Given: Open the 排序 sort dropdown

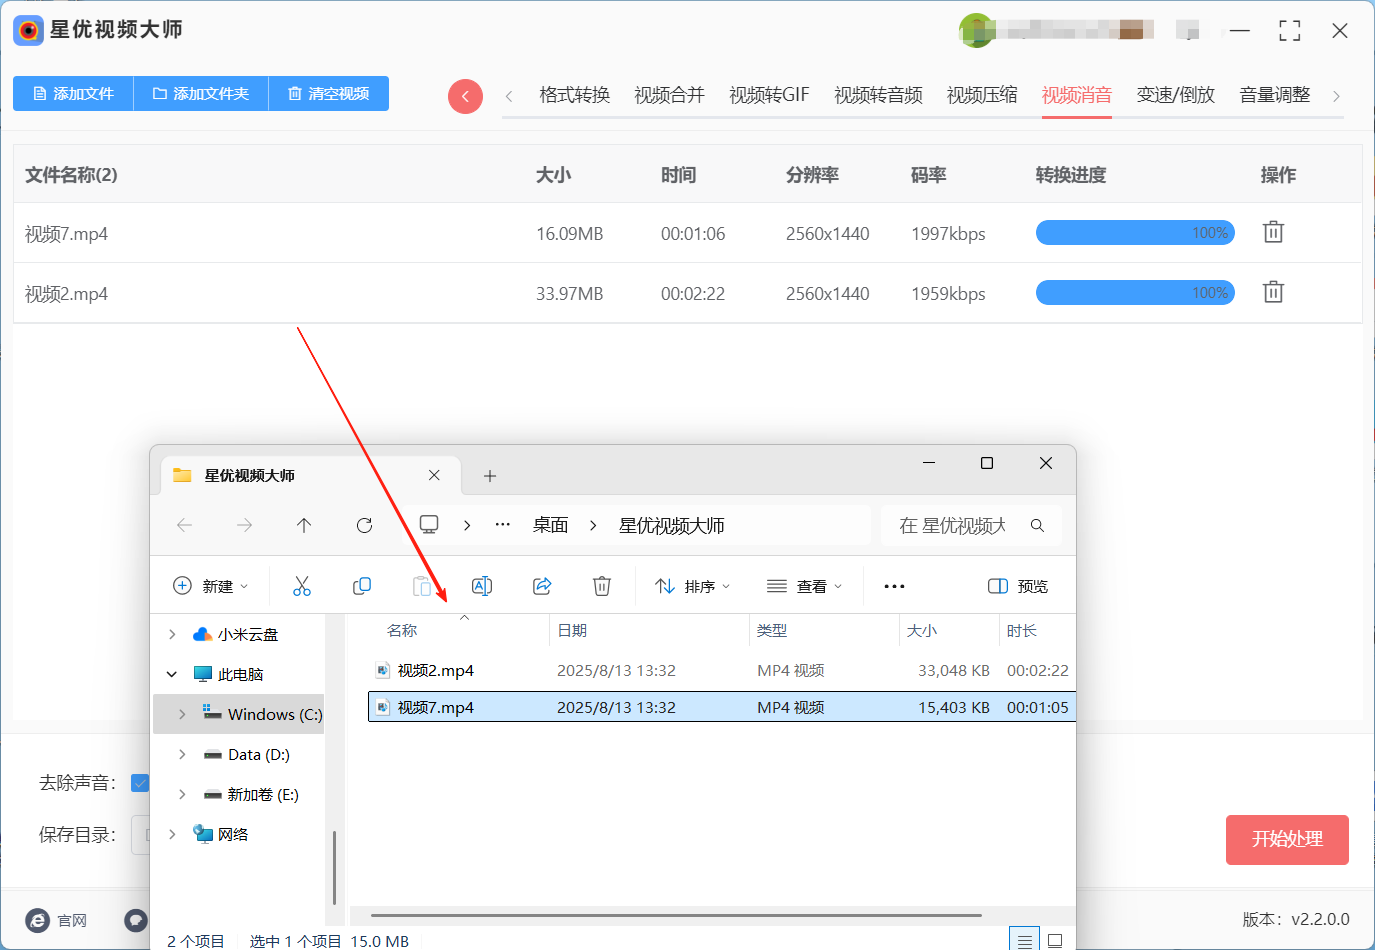Looking at the screenshot, I should click(693, 586).
